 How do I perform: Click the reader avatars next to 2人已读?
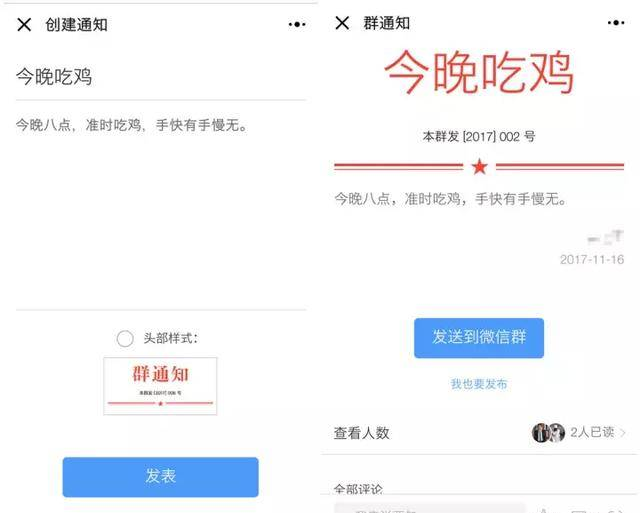coord(548,433)
